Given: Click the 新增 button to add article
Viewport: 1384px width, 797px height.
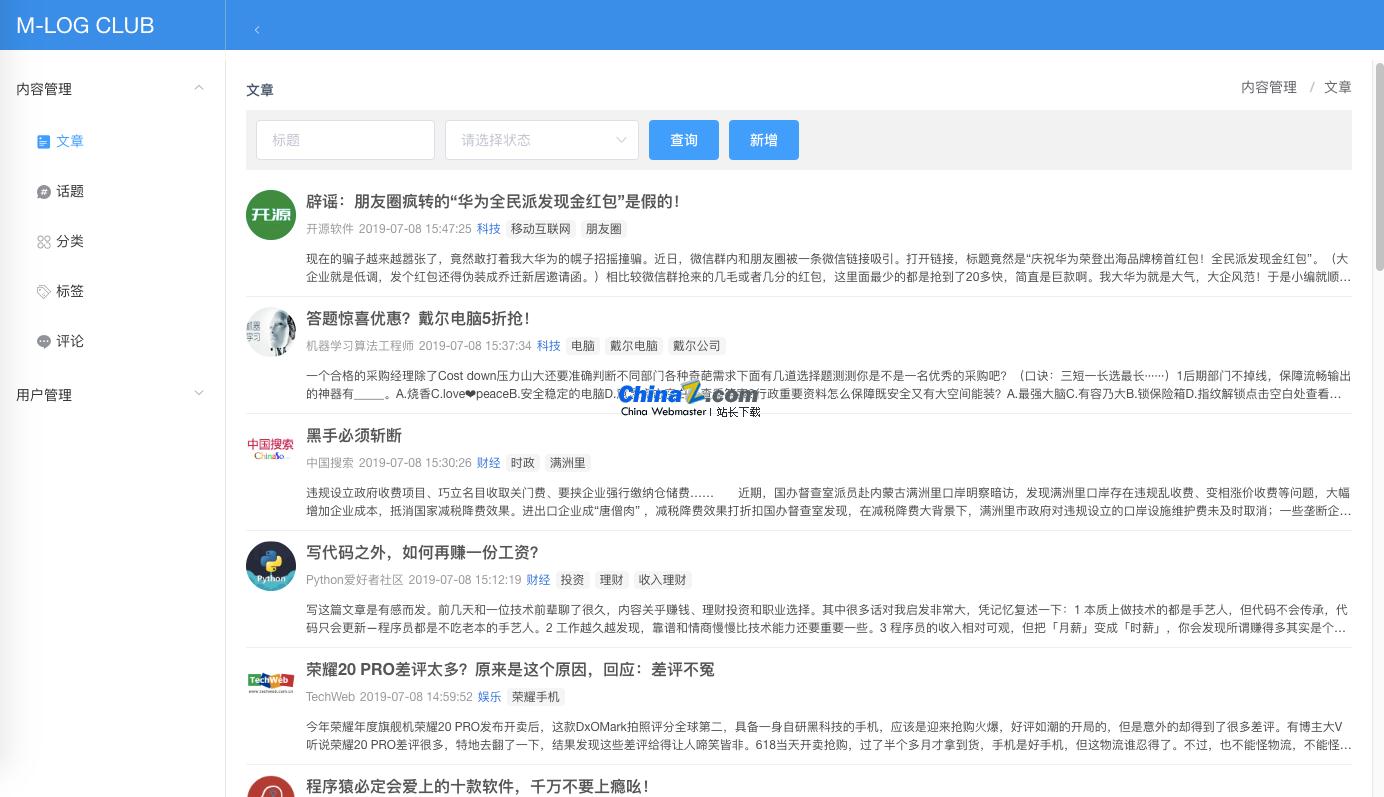Looking at the screenshot, I should [x=763, y=140].
